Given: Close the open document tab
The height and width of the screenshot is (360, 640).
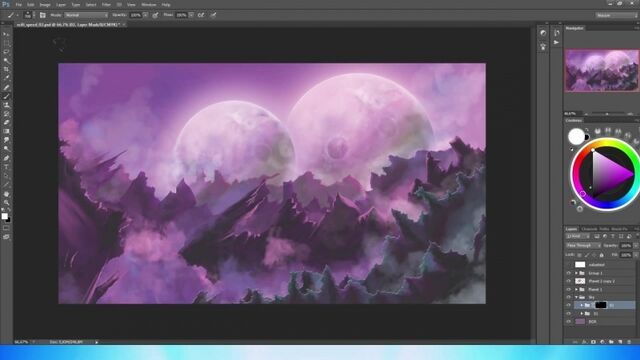Looking at the screenshot, I should (x=124, y=25).
